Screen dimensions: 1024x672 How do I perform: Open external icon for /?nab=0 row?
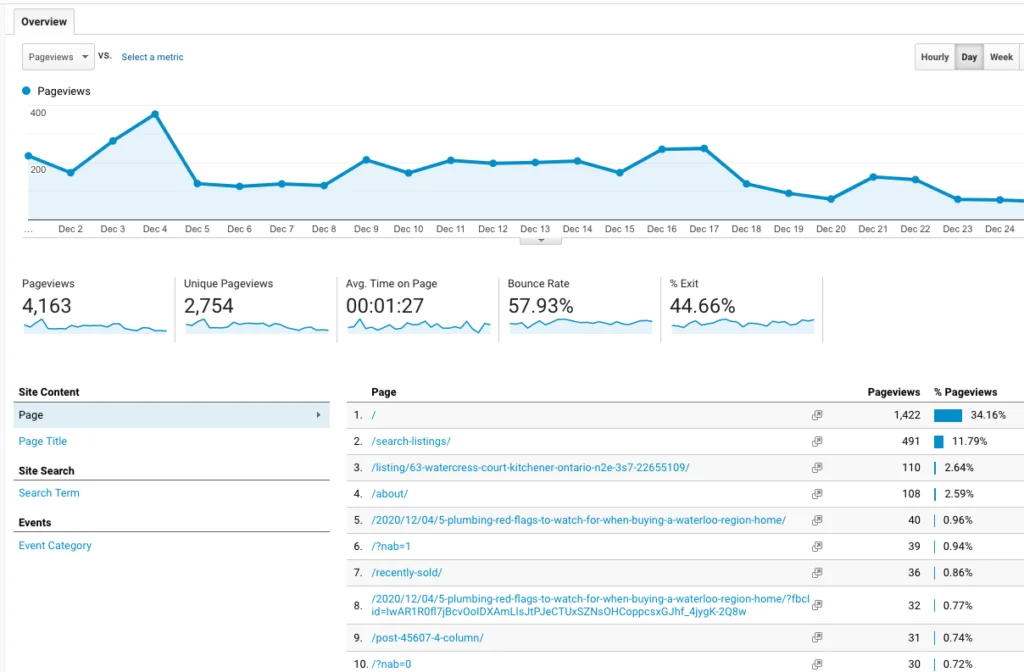817,664
